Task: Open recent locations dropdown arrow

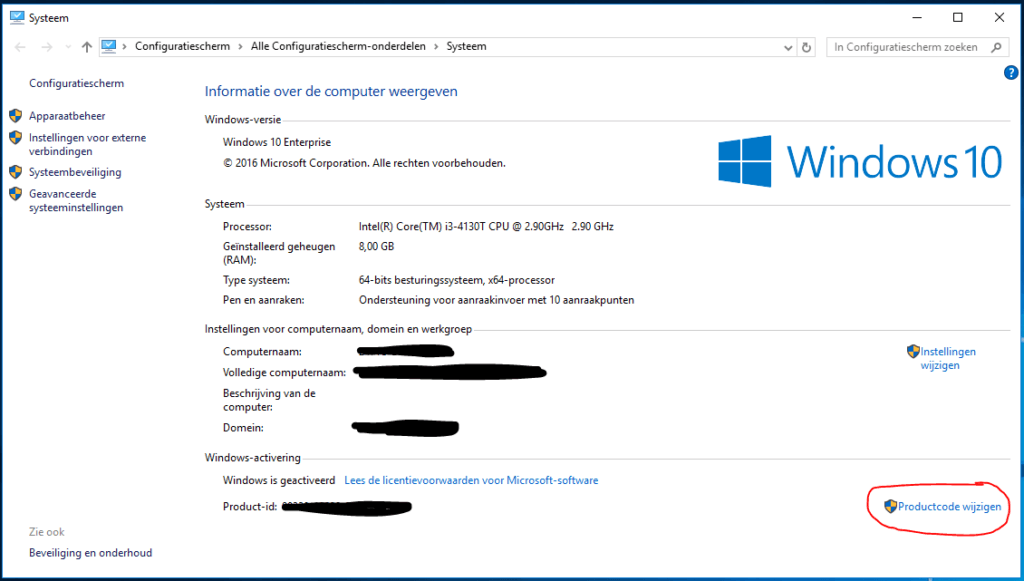Action: pyautogui.click(x=68, y=47)
